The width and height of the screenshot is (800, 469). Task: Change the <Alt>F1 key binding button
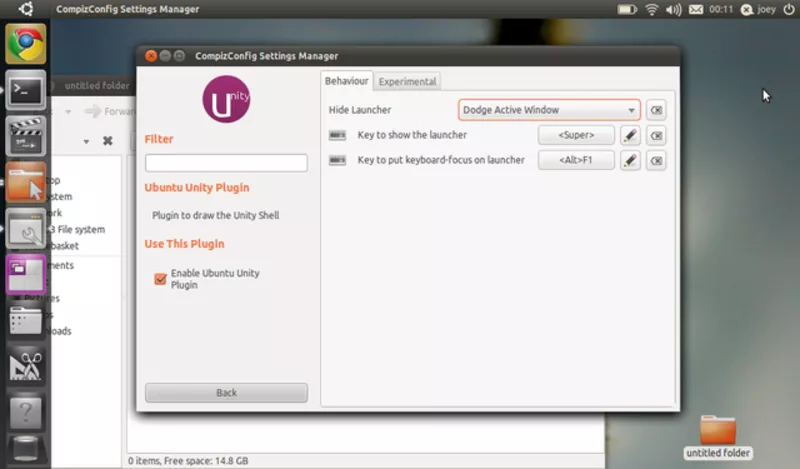(576, 160)
